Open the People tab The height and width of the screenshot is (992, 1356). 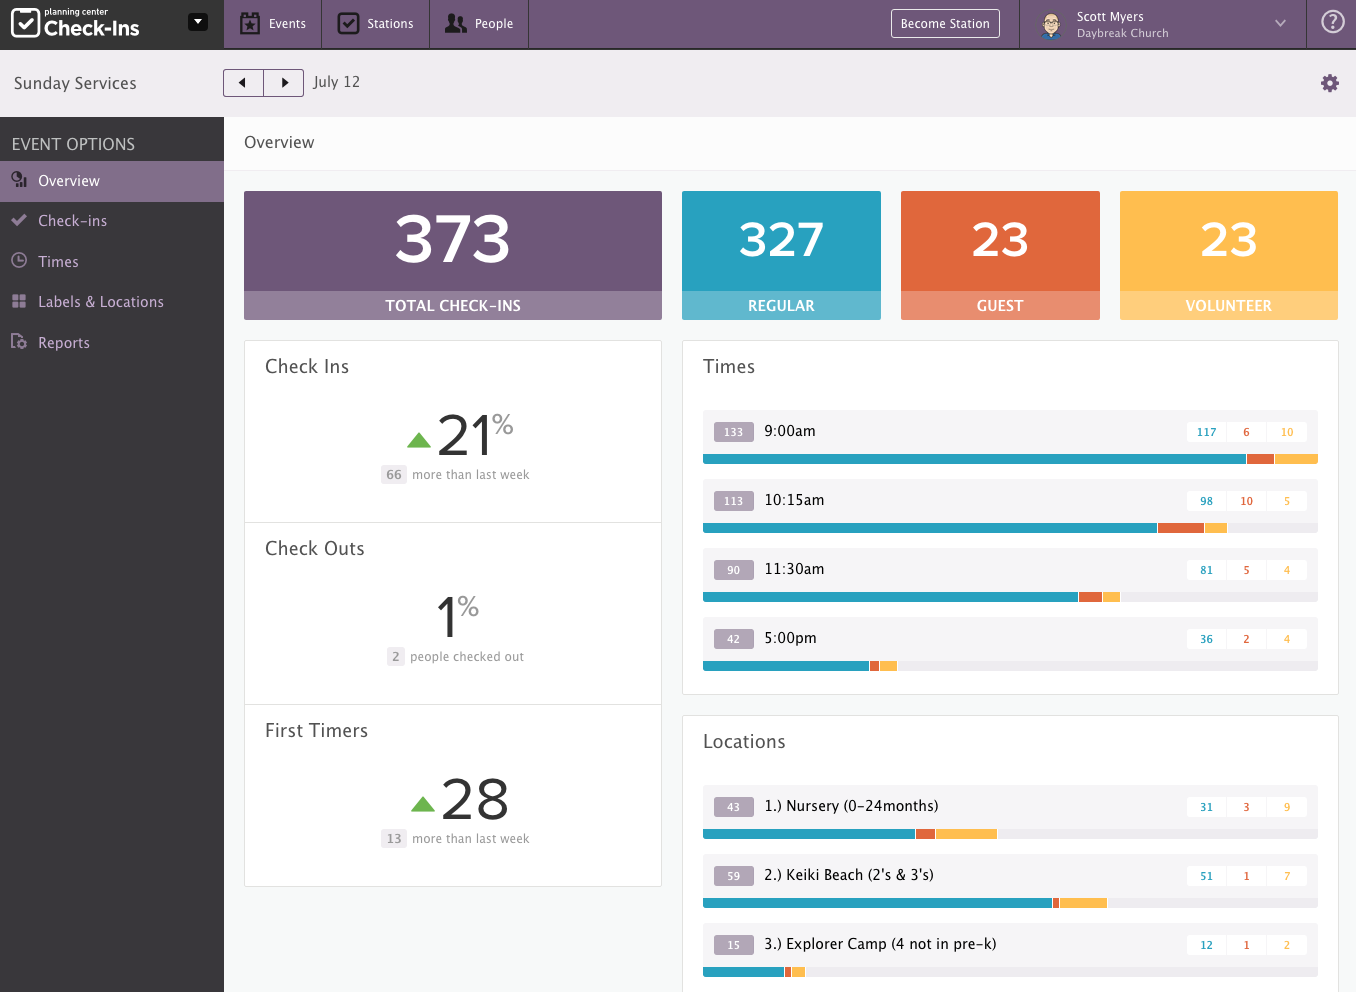click(479, 24)
